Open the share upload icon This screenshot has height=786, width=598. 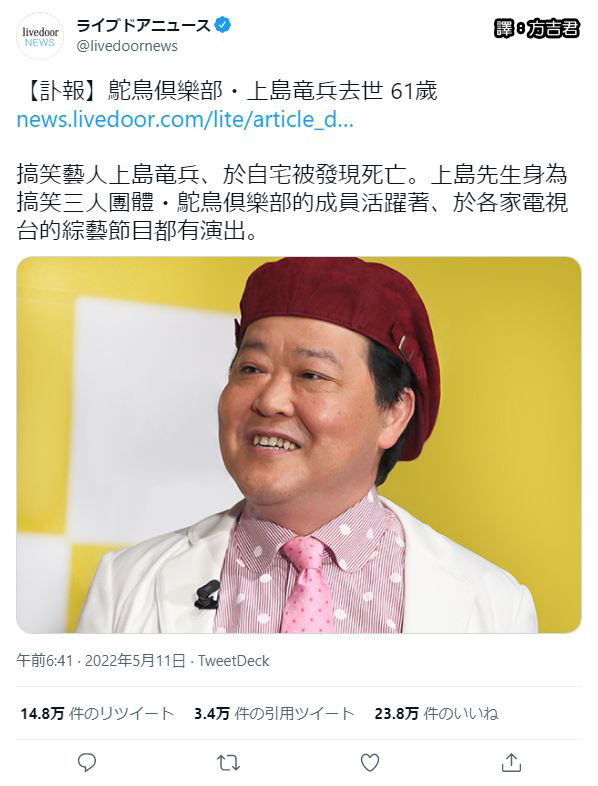click(x=511, y=762)
